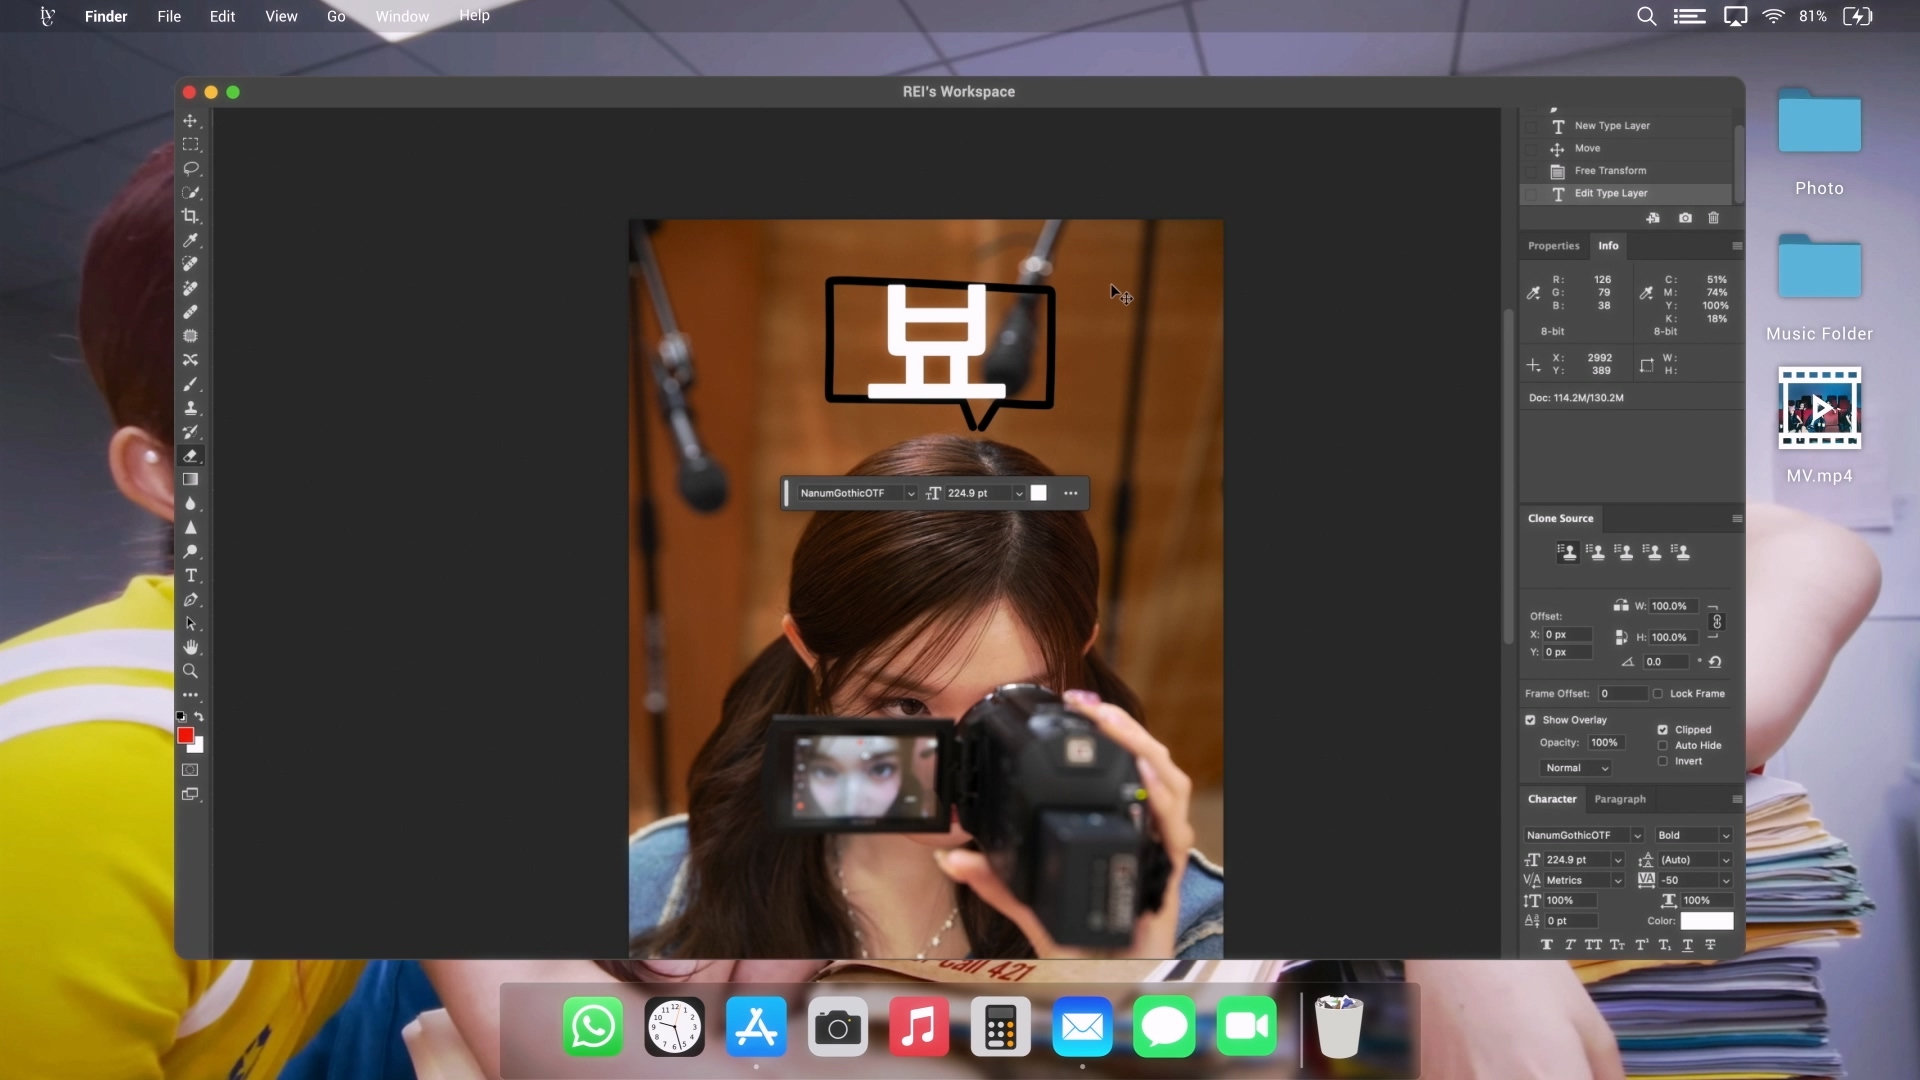Click red foreground color swatch
Screen dimensions: 1920x1080
coord(185,736)
